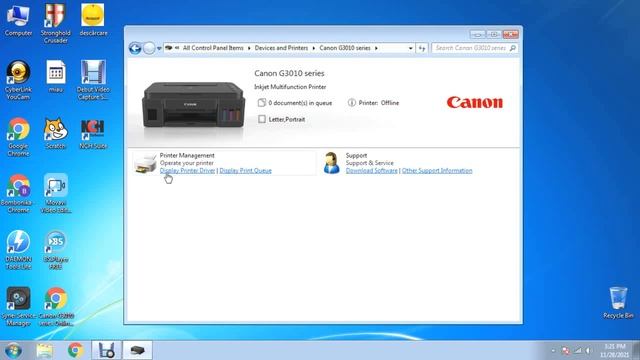Open address bar history dropdown

(410, 48)
